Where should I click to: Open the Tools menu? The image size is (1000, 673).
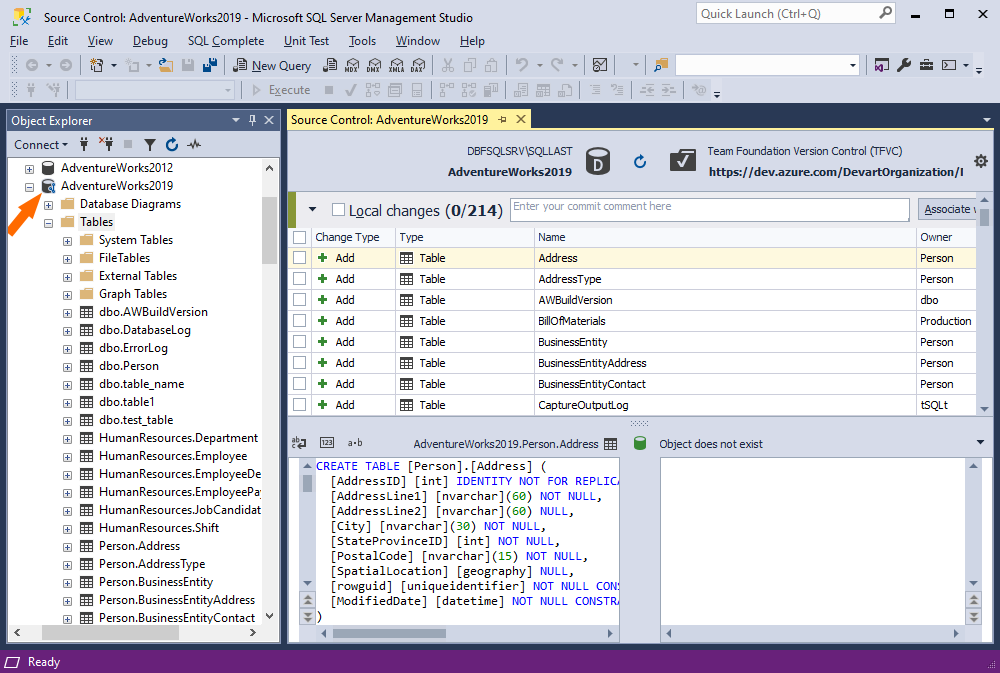pos(362,41)
